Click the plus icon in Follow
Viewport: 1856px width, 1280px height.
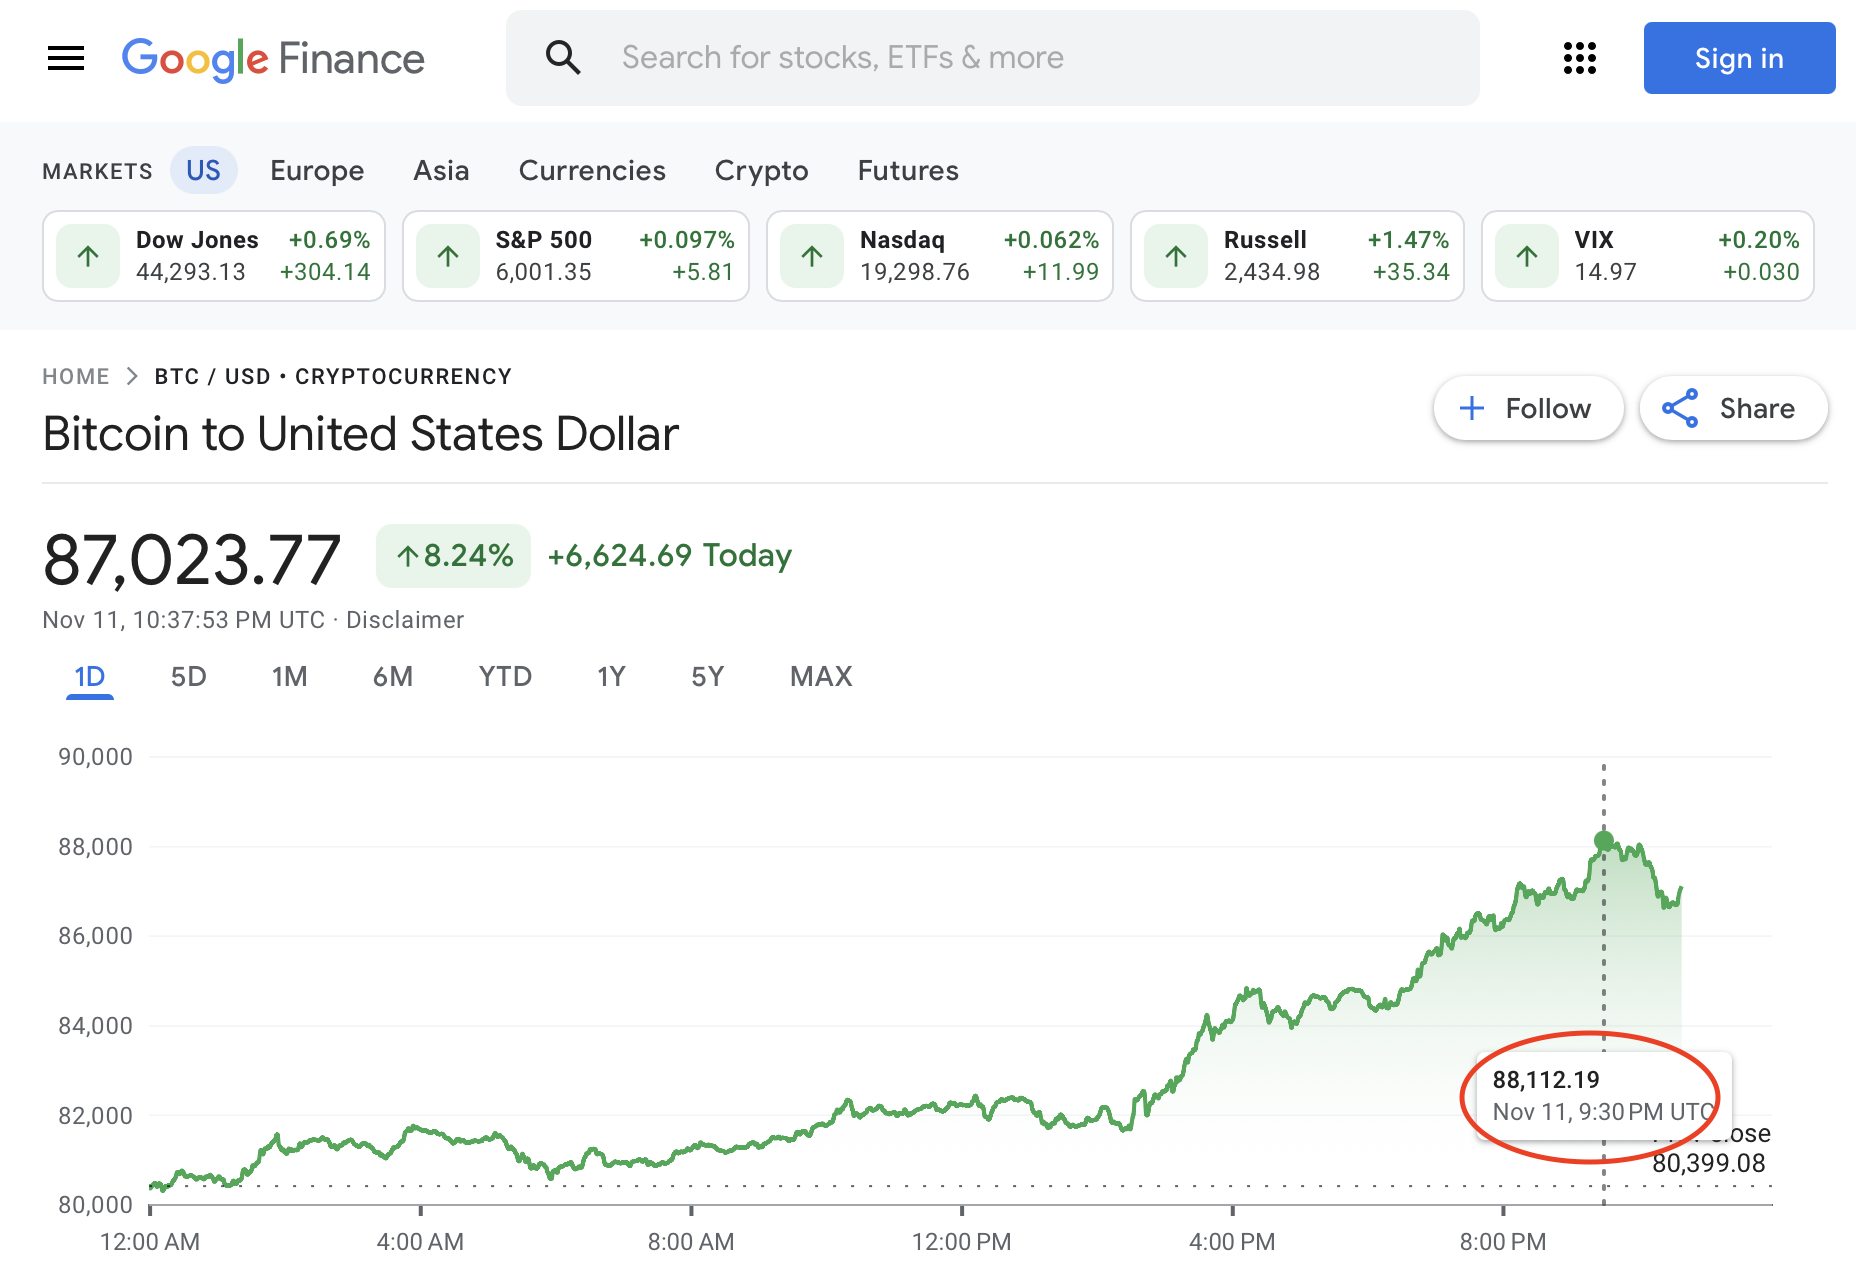1472,408
